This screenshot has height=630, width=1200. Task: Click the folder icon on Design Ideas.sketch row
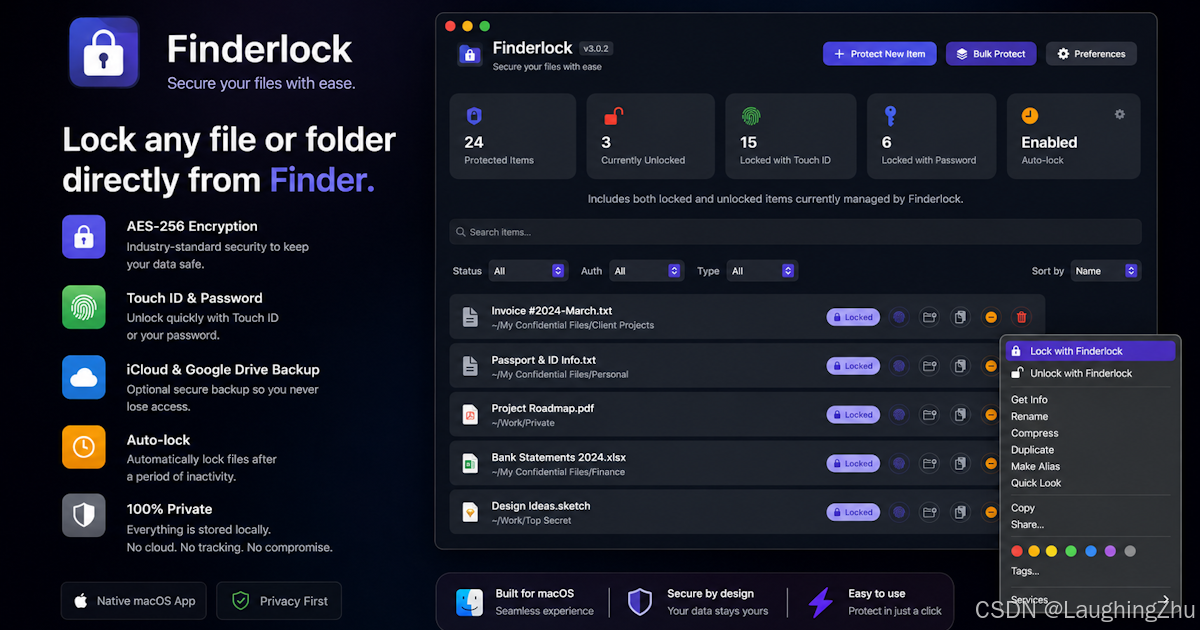click(x=929, y=512)
